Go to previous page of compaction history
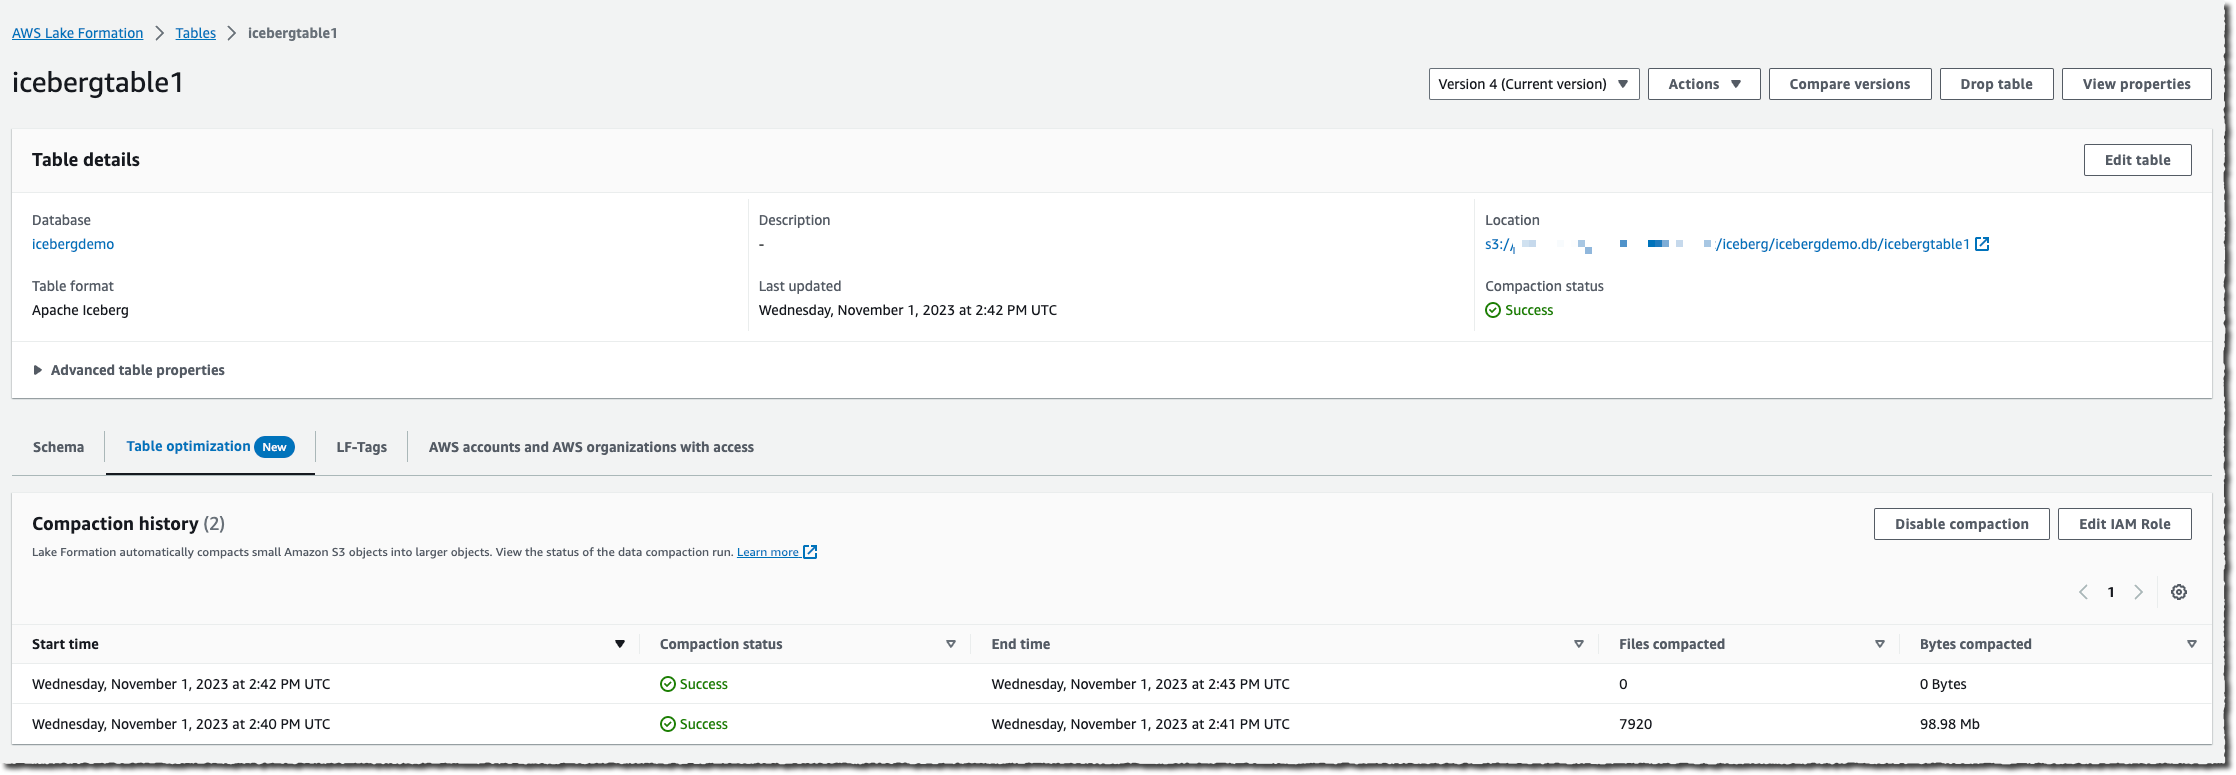Screen dimensions: 2236x775 pos(2083,592)
